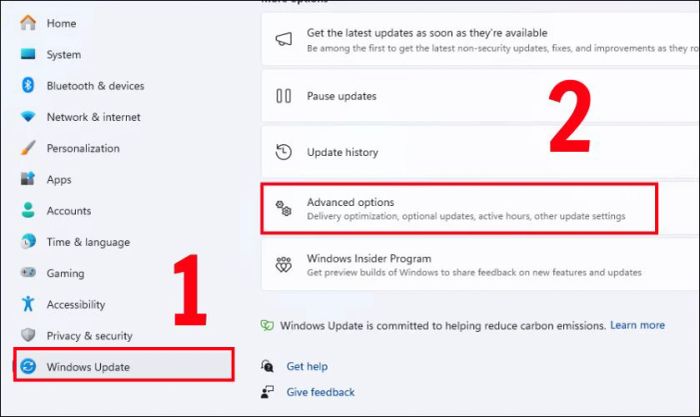Click the Give feedback link
700x417 pixels.
click(321, 392)
